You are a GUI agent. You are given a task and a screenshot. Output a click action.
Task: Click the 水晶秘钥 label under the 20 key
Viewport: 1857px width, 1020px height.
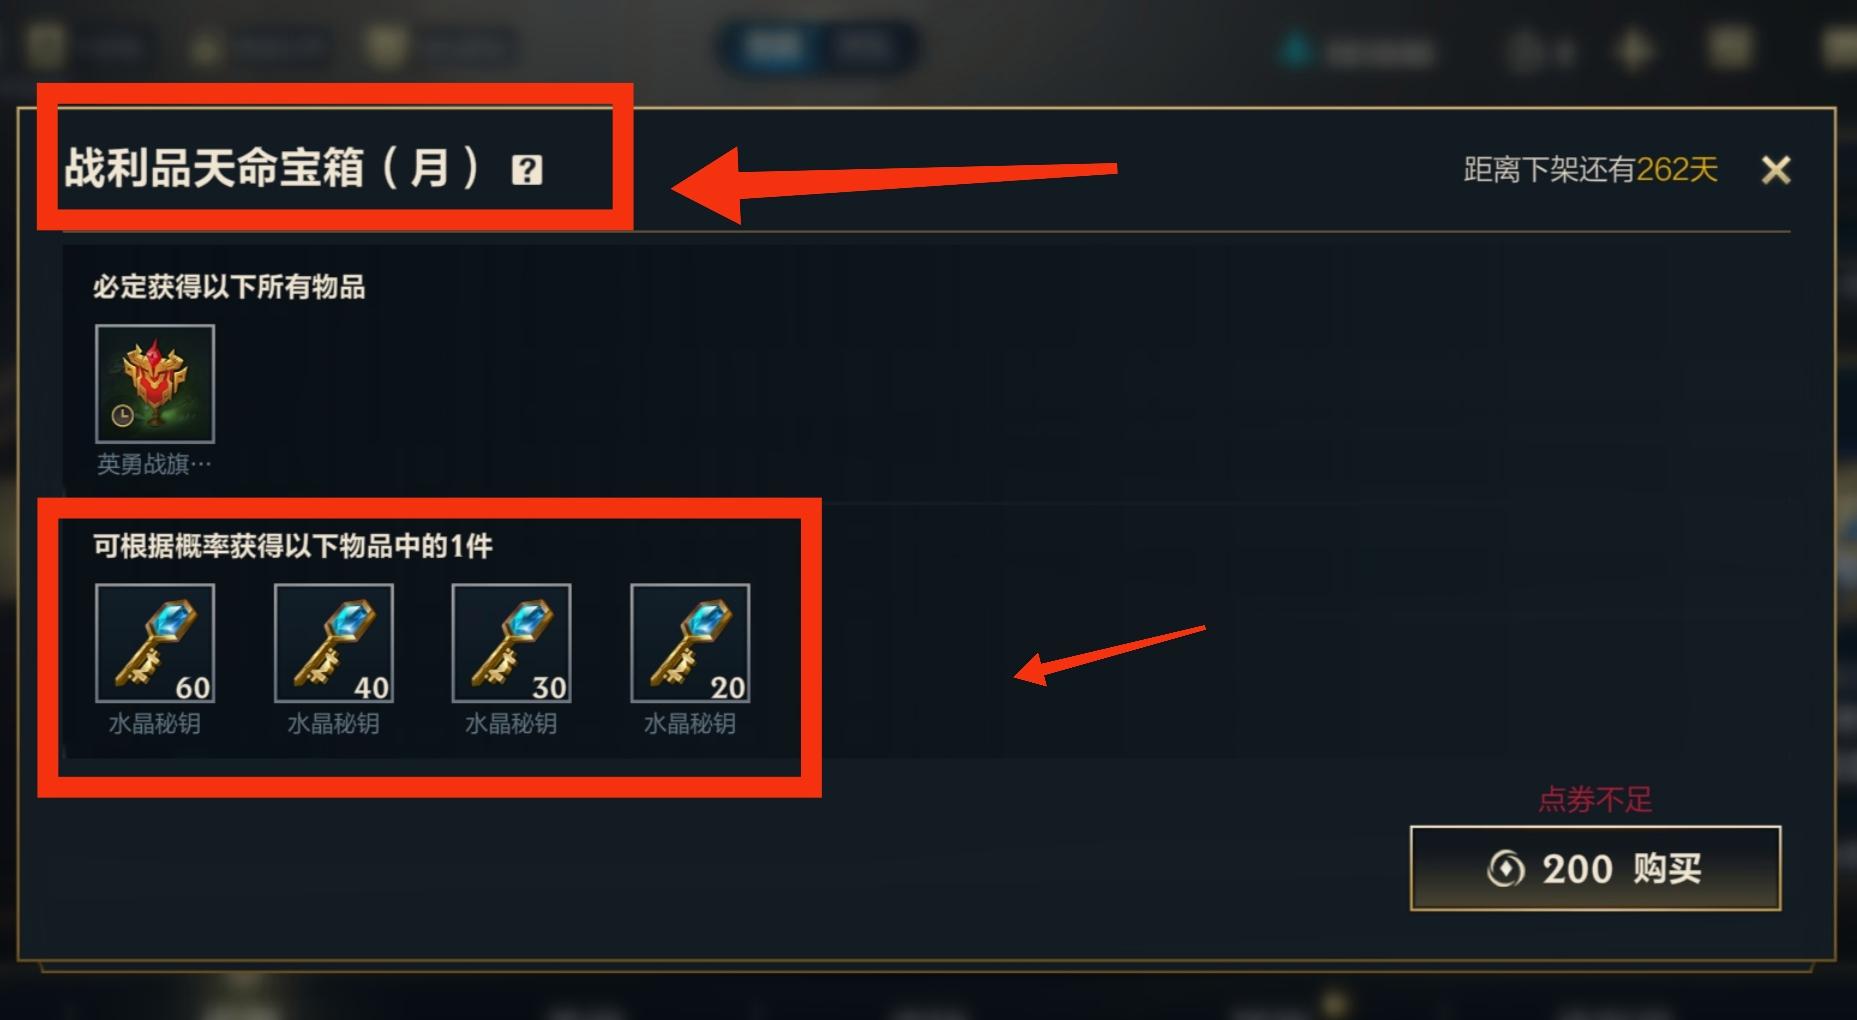(x=690, y=723)
